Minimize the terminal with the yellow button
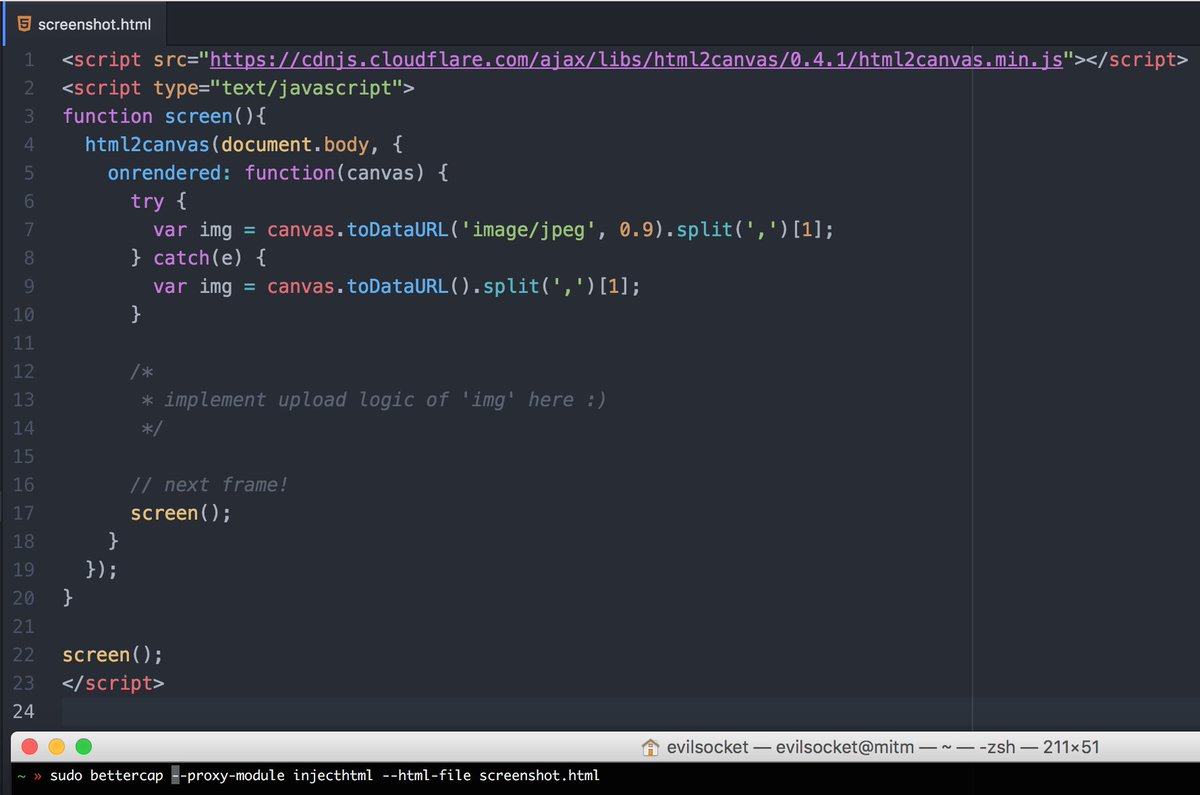Screen dimensions: 1200x795 (56, 746)
